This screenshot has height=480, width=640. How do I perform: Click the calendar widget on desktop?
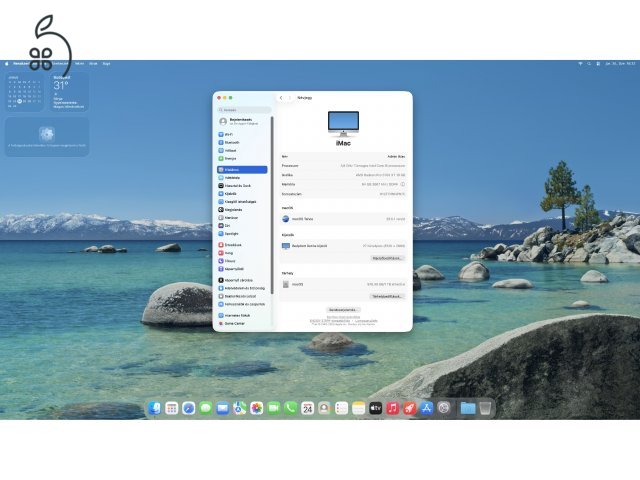(x=24, y=92)
